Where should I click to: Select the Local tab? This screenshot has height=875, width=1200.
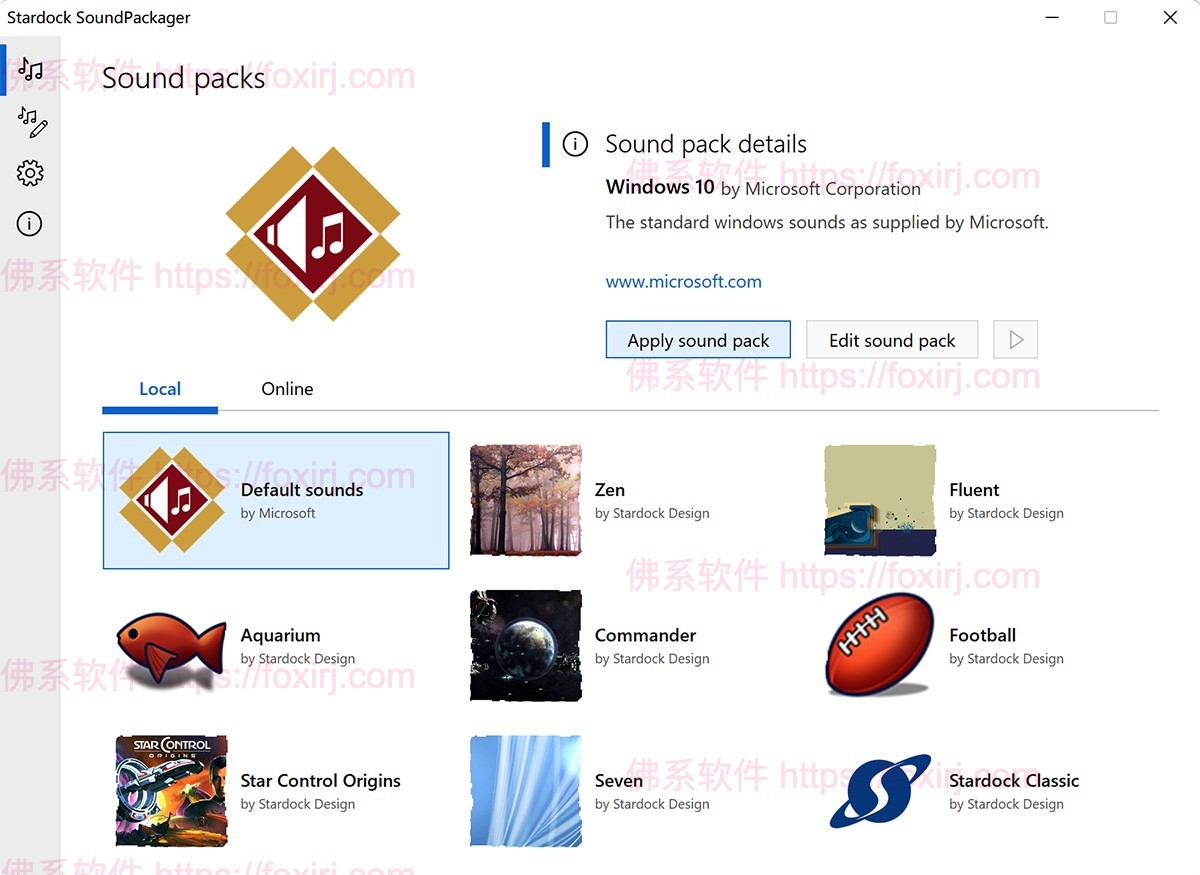[160, 389]
